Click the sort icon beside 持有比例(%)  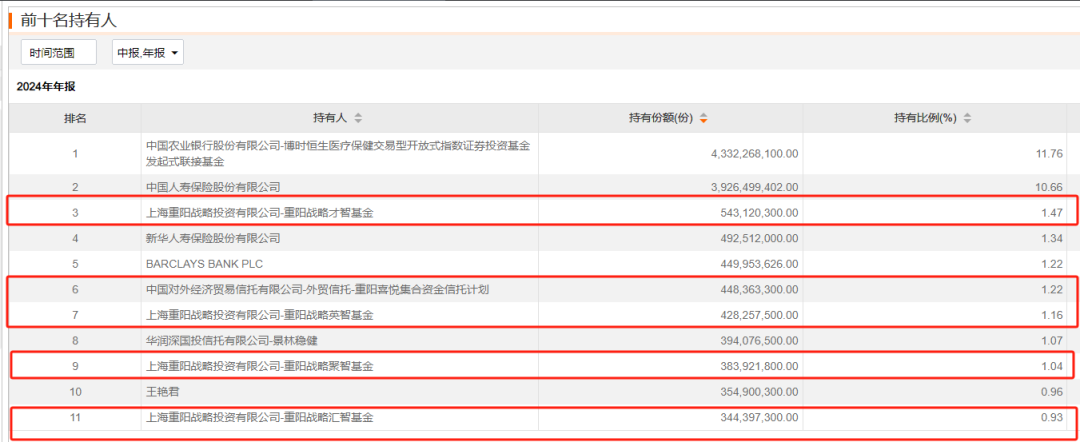click(x=967, y=118)
